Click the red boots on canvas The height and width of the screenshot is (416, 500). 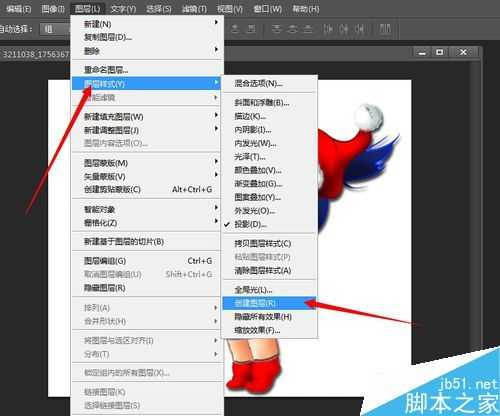(253, 375)
